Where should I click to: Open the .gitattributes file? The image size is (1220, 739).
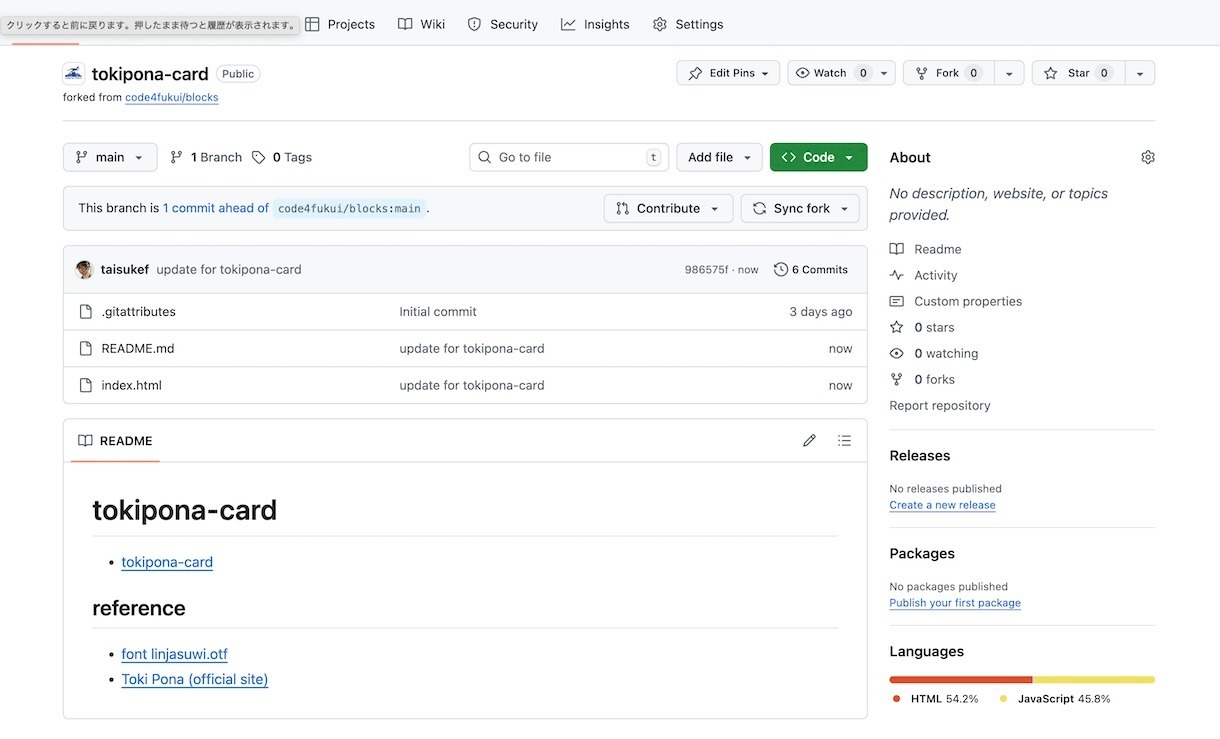tap(138, 311)
